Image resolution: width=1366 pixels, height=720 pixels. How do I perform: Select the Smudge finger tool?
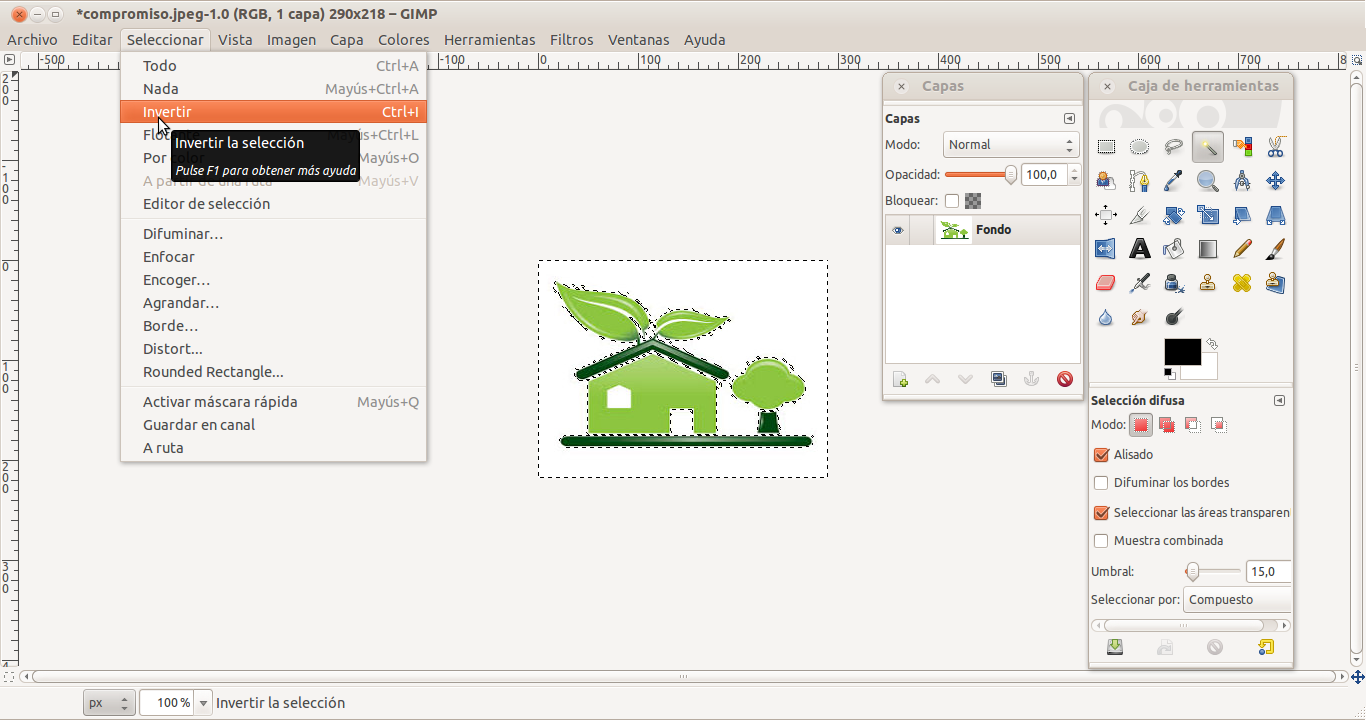coord(1140,317)
